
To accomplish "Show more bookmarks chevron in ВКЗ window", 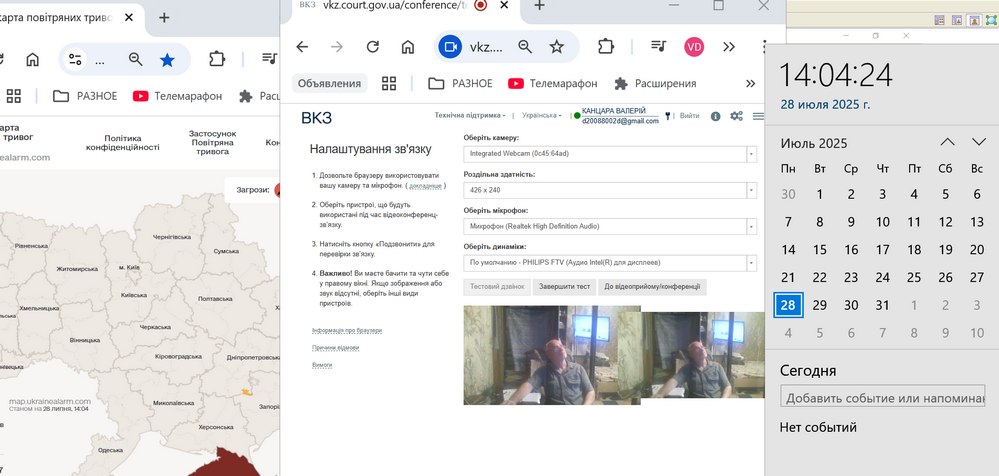I will coord(751,83).
